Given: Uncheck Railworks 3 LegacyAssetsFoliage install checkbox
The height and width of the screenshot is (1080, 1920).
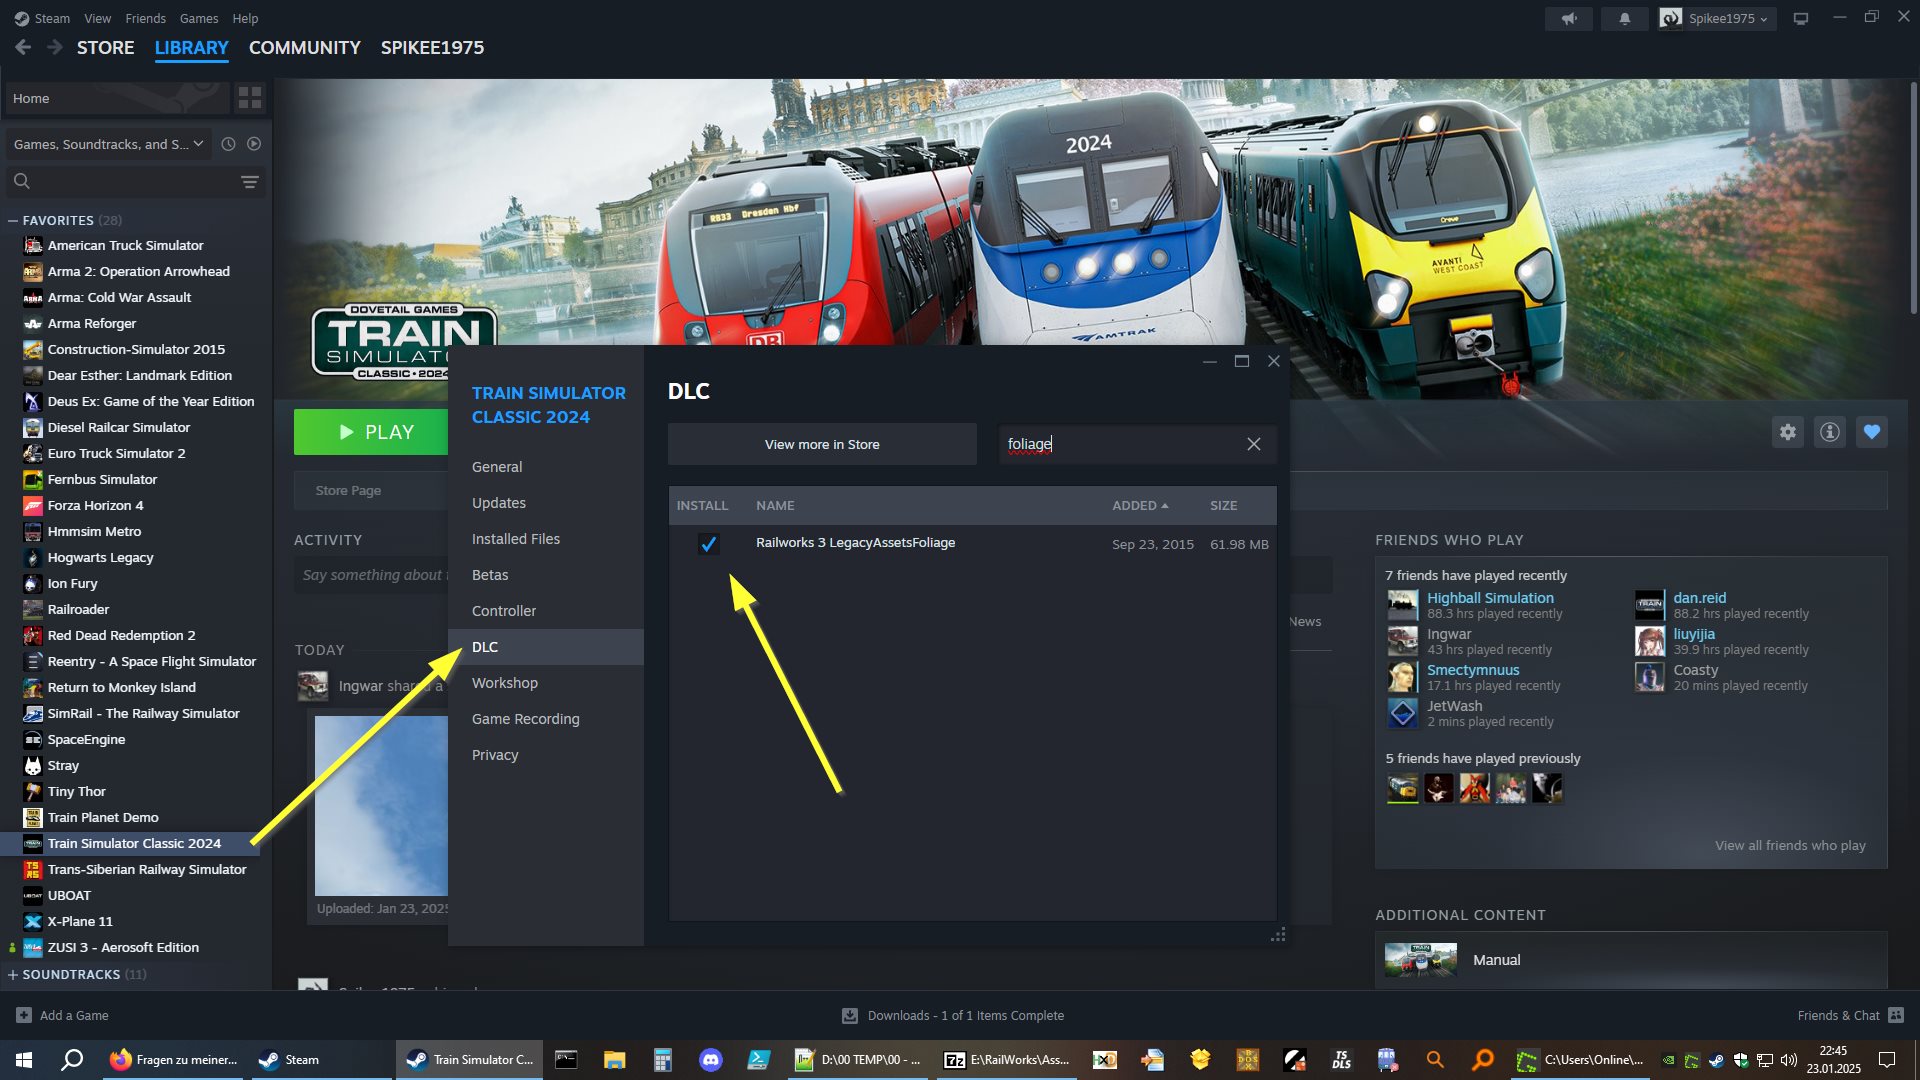Looking at the screenshot, I should tap(708, 544).
